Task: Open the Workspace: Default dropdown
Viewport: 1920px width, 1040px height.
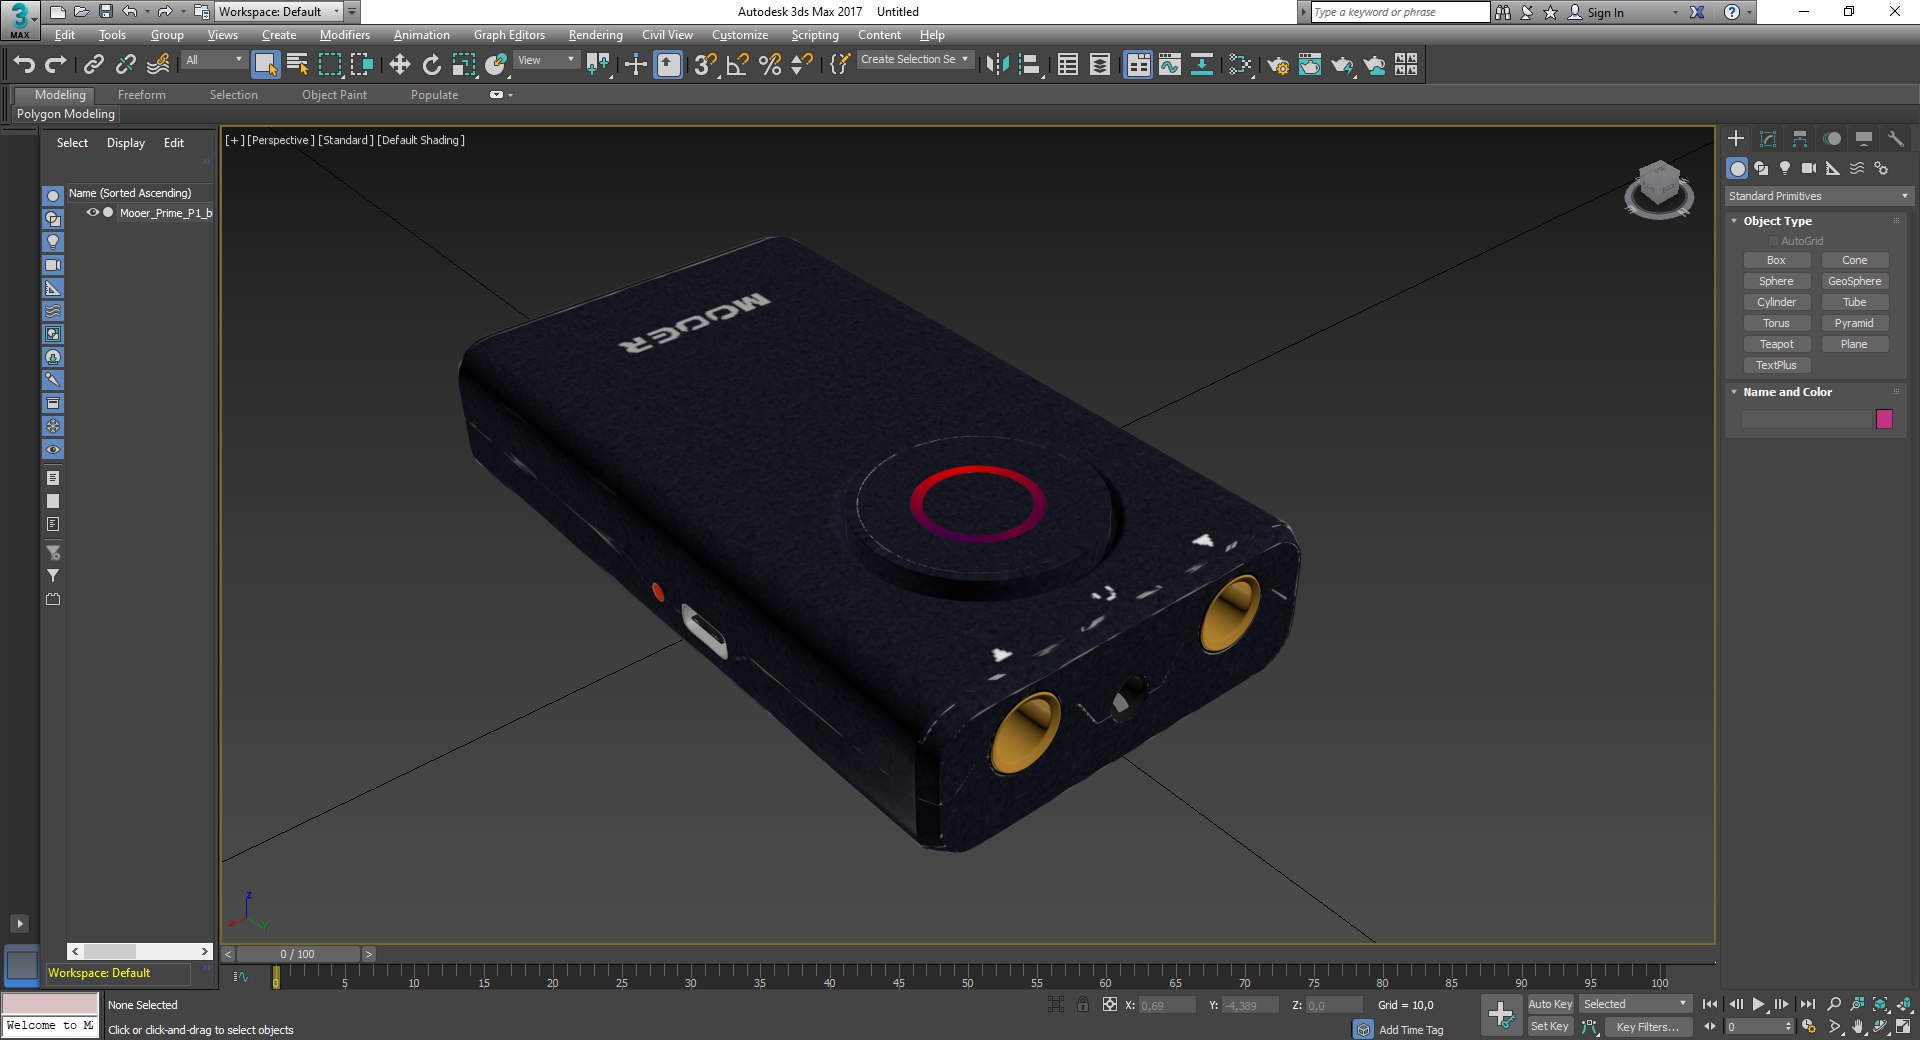Action: point(279,12)
